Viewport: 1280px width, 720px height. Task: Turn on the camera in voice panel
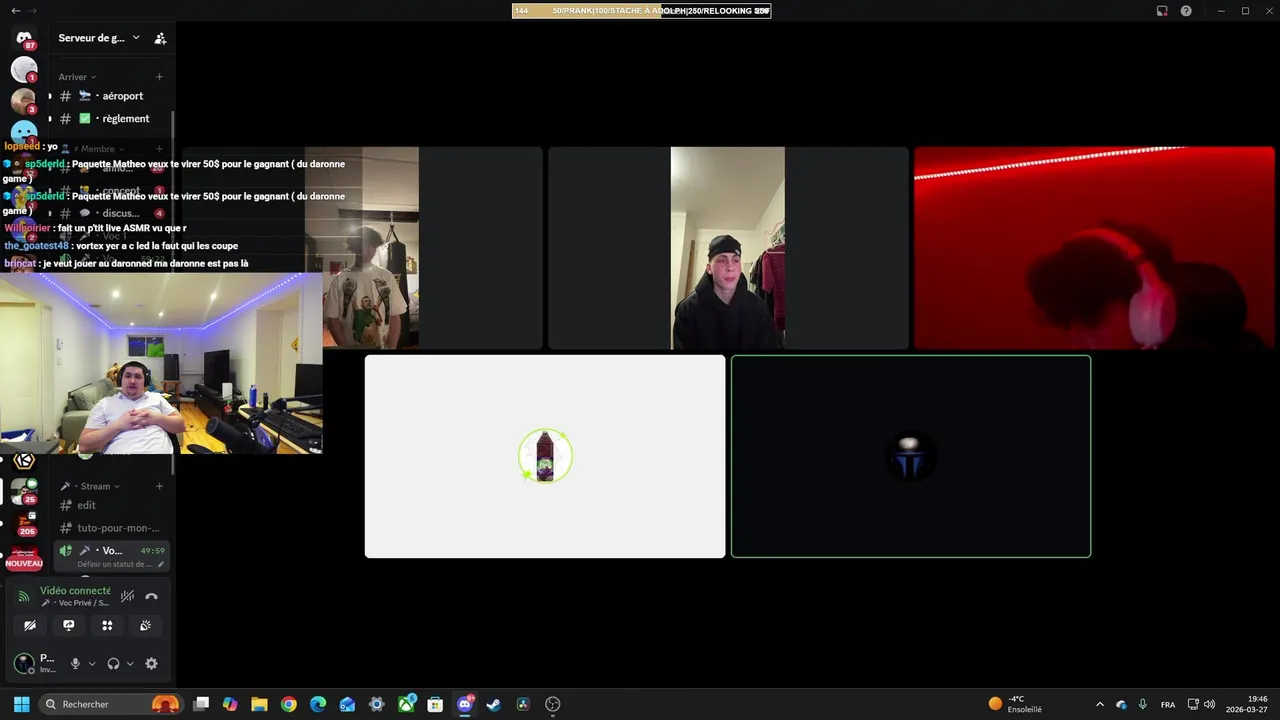coord(30,625)
